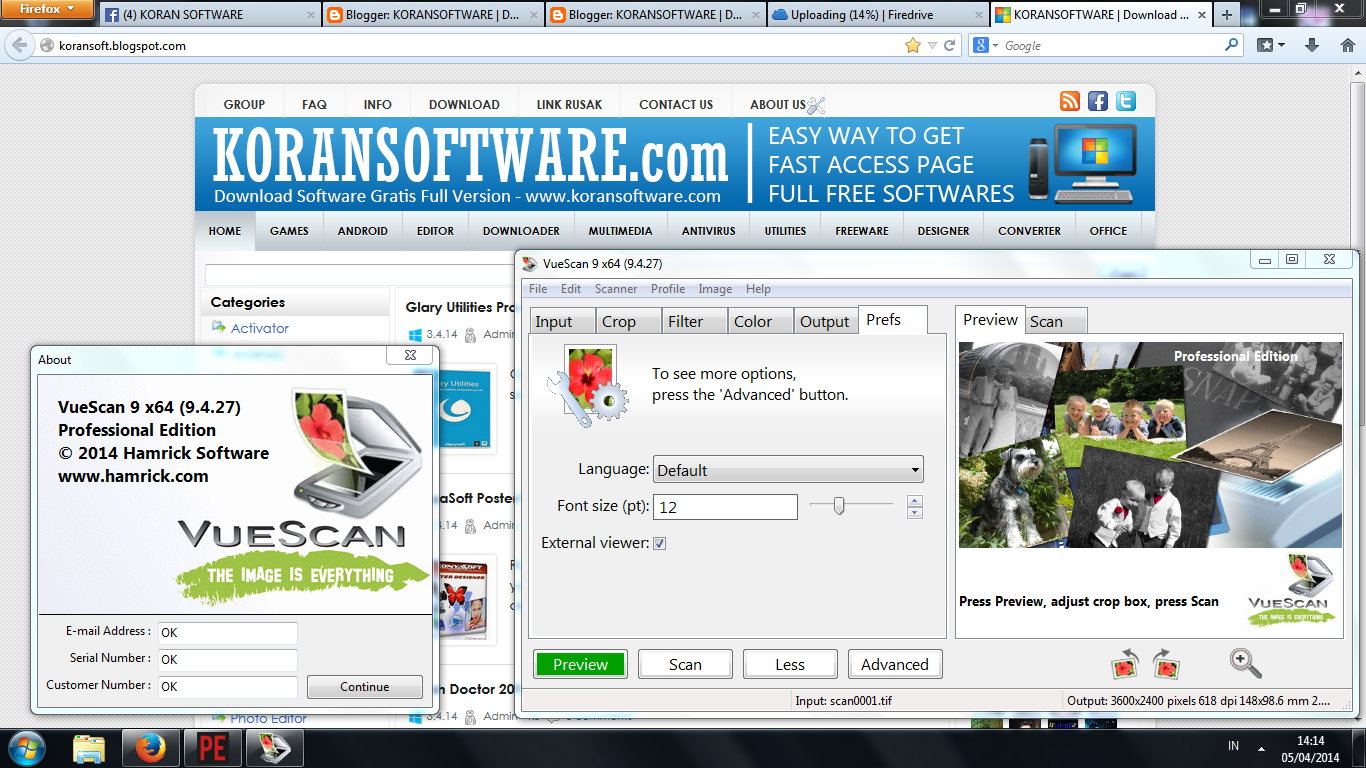This screenshot has width=1366, height=768.
Task: Rotate image left icon in VueScan
Action: 1126,664
